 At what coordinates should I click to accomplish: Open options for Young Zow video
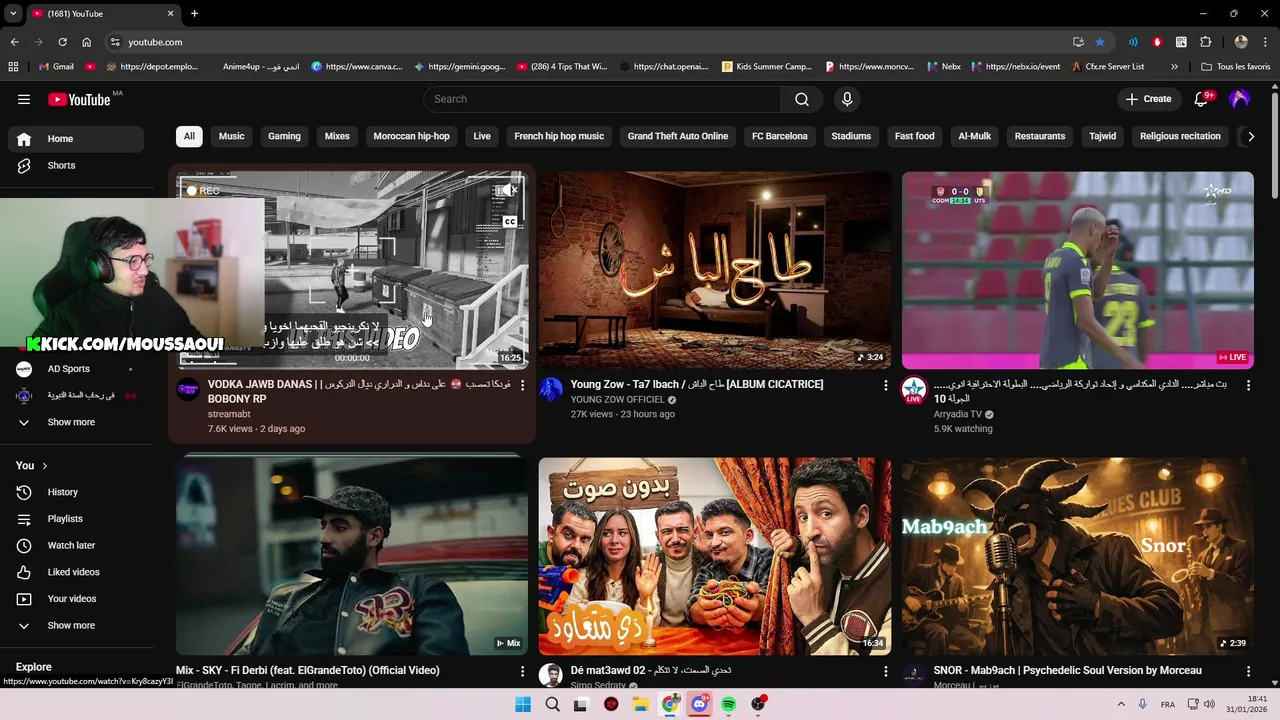coord(885,385)
